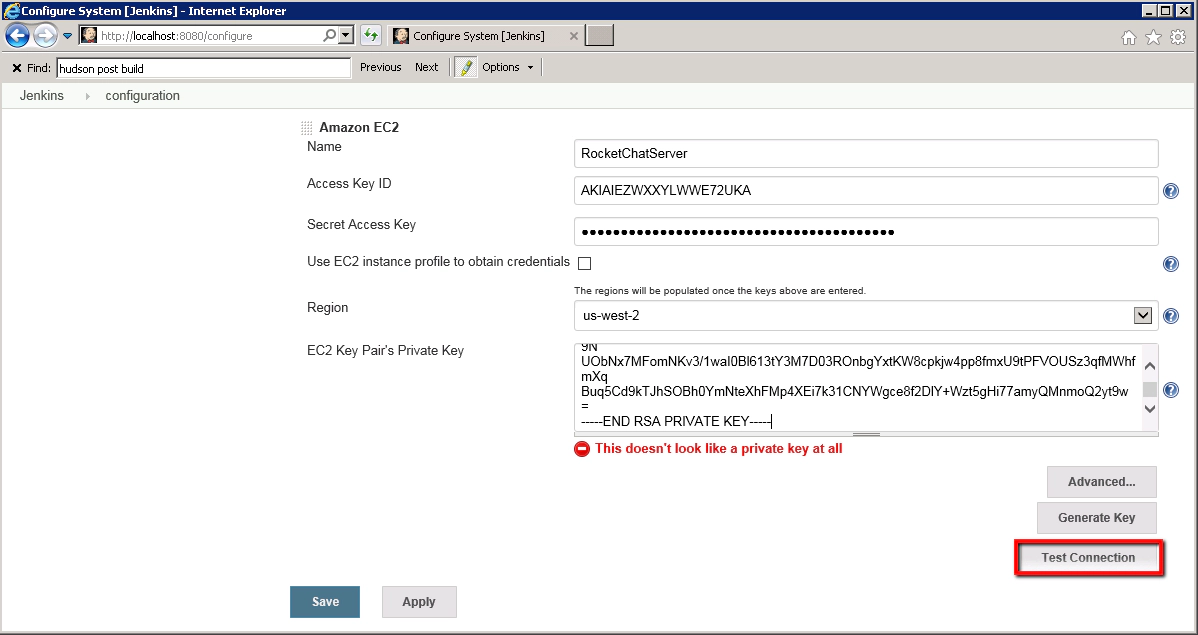Image resolution: width=1198 pixels, height=635 pixels.
Task: Enable EC2 instance profile credentials checkbox
Action: click(584, 263)
